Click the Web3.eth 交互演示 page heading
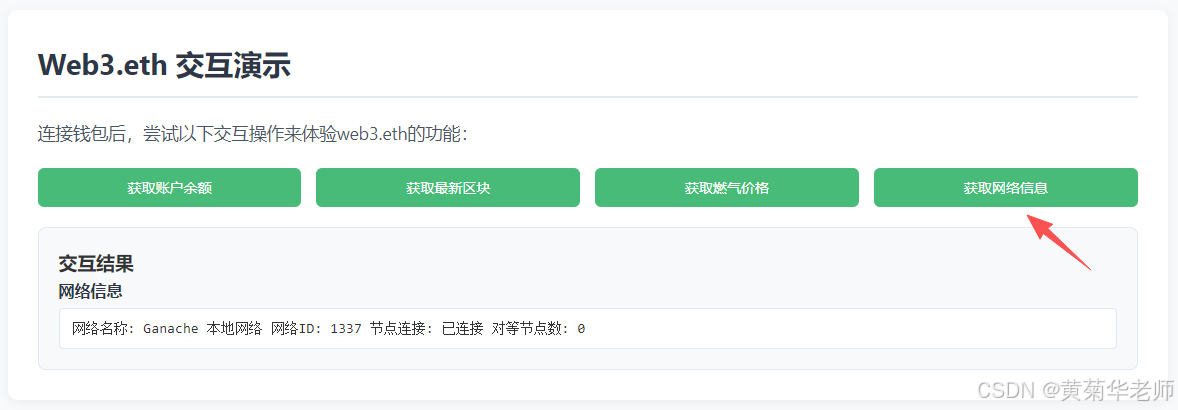This screenshot has height=410, width=1178. pos(165,66)
